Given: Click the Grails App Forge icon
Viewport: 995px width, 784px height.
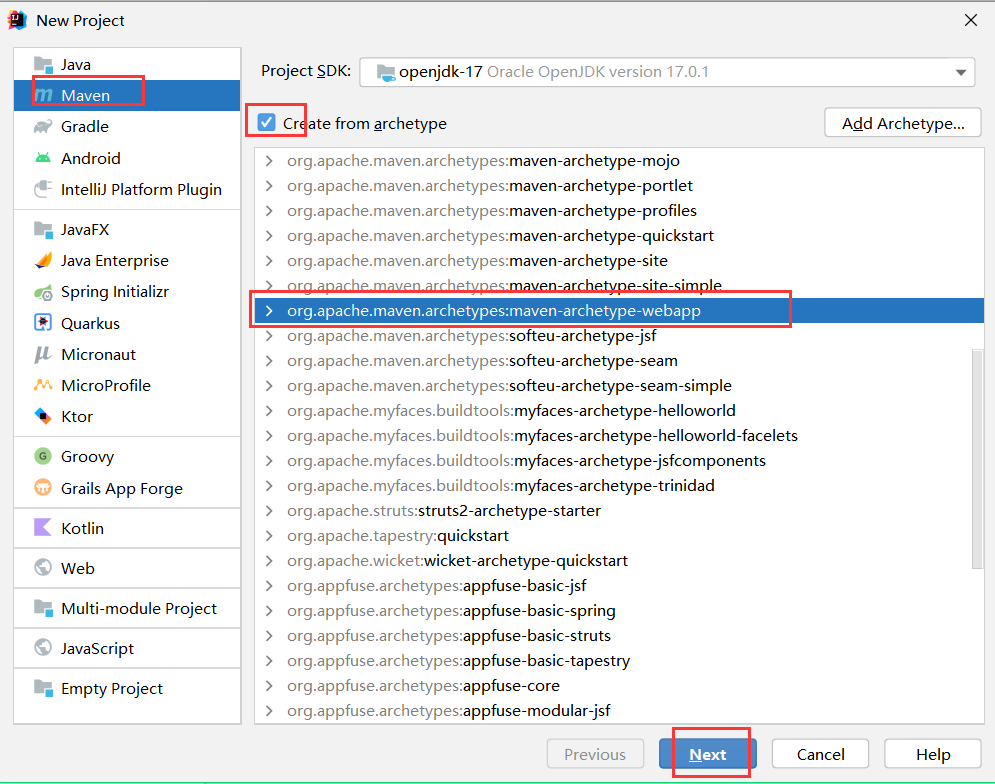Looking at the screenshot, I should [x=43, y=488].
